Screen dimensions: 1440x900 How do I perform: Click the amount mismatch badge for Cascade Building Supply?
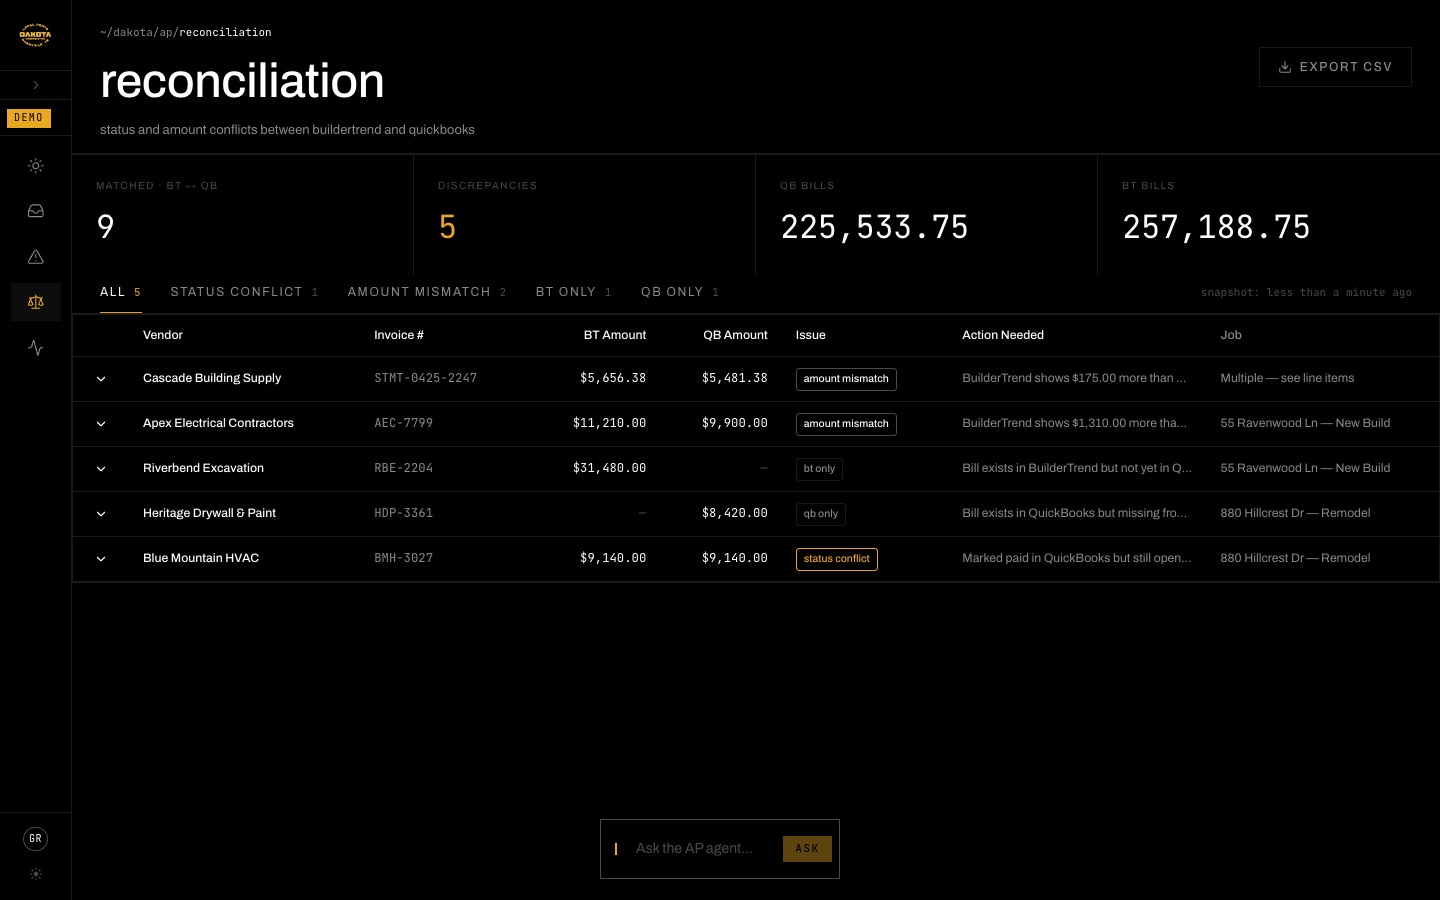point(846,379)
